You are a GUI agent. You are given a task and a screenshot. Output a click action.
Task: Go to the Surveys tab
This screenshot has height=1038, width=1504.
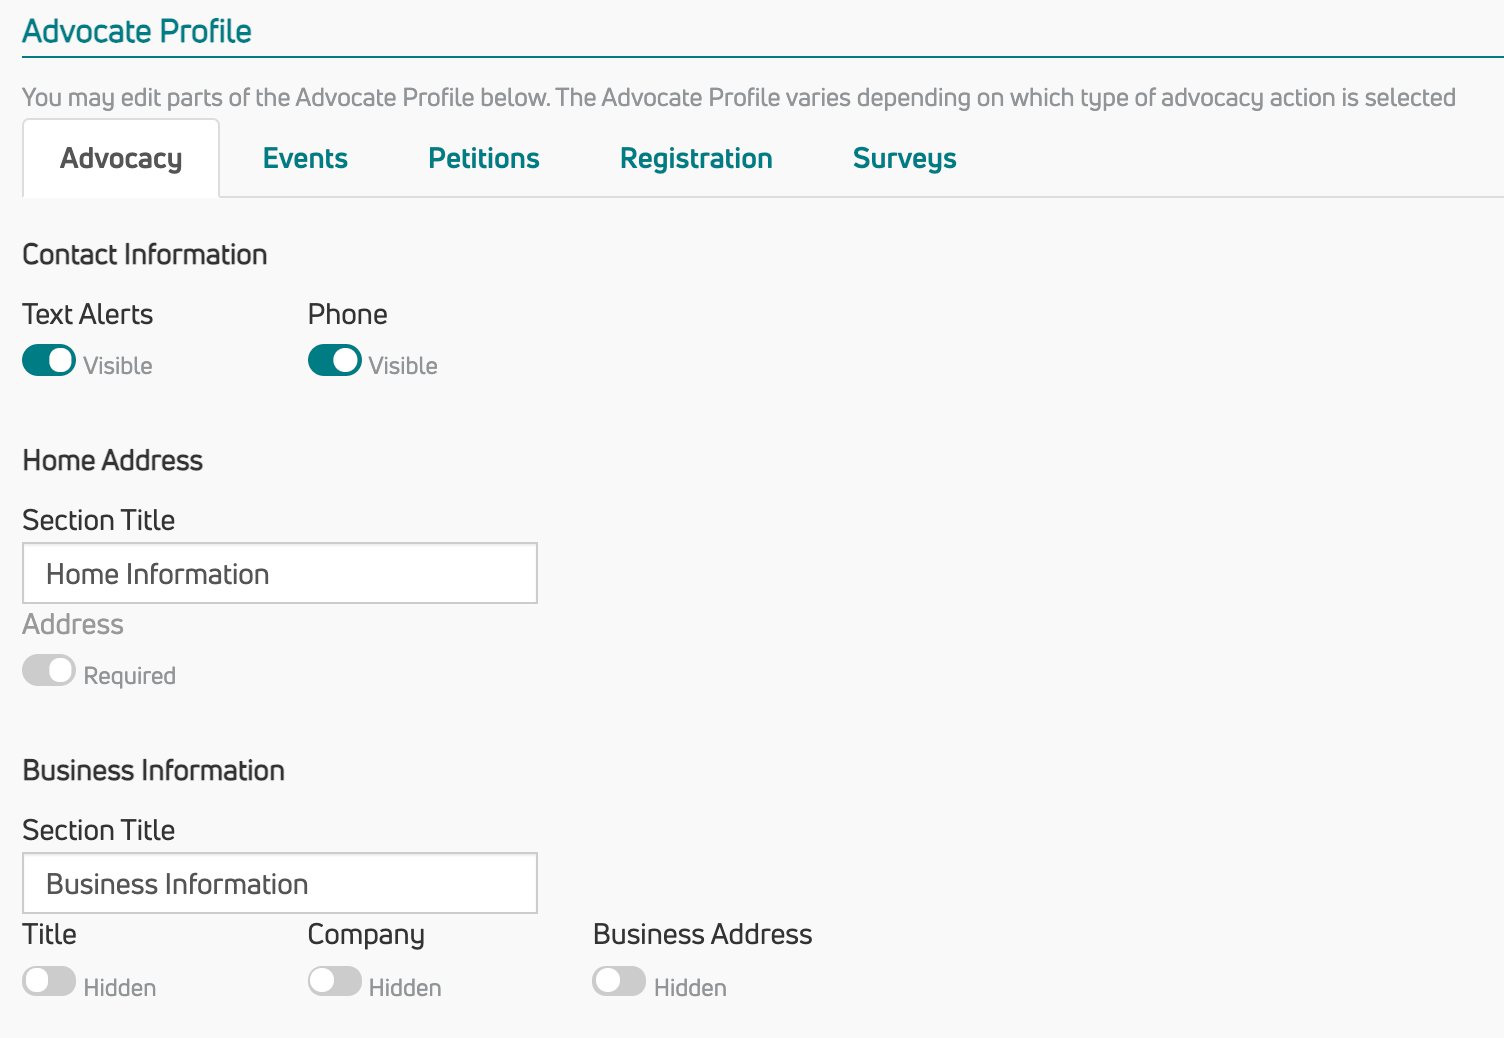point(904,159)
